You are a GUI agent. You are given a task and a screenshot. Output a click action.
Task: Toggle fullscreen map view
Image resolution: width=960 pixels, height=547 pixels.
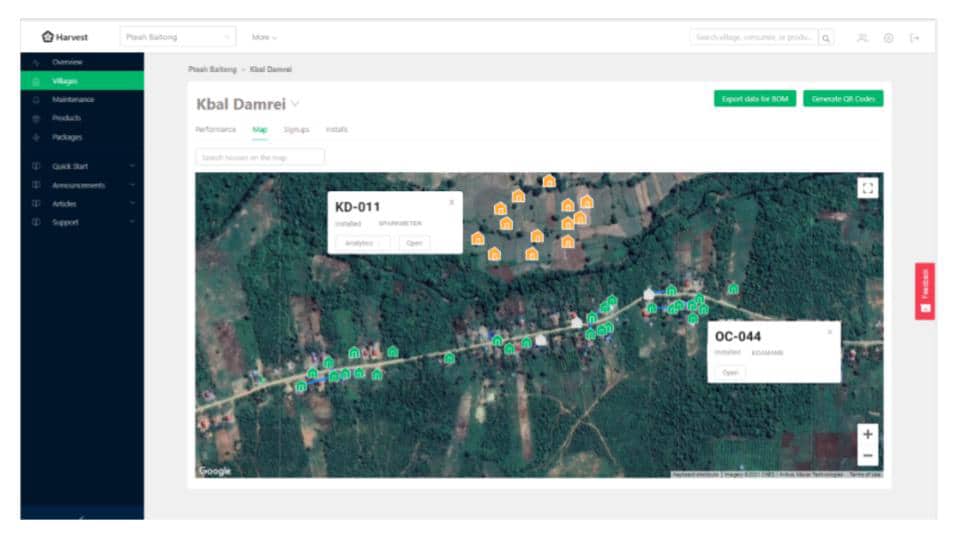click(x=867, y=187)
